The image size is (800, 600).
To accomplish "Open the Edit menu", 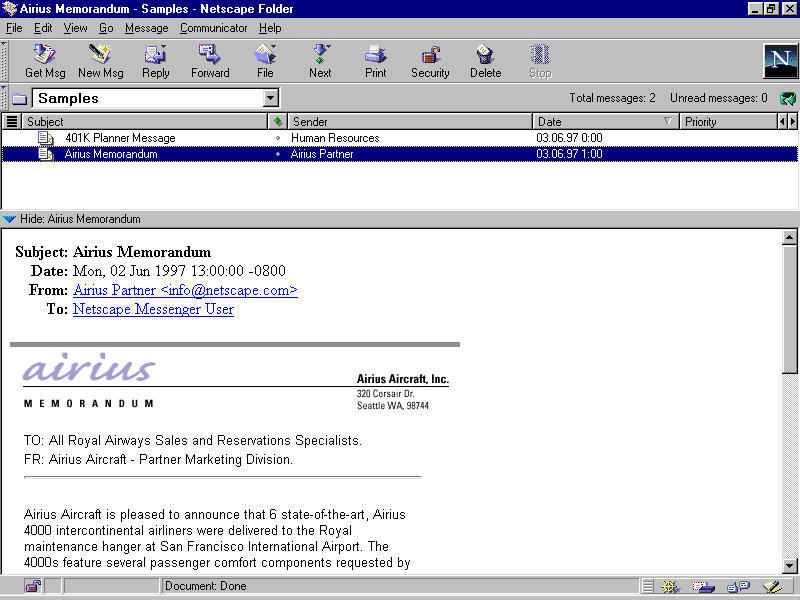I will pyautogui.click(x=43, y=28).
